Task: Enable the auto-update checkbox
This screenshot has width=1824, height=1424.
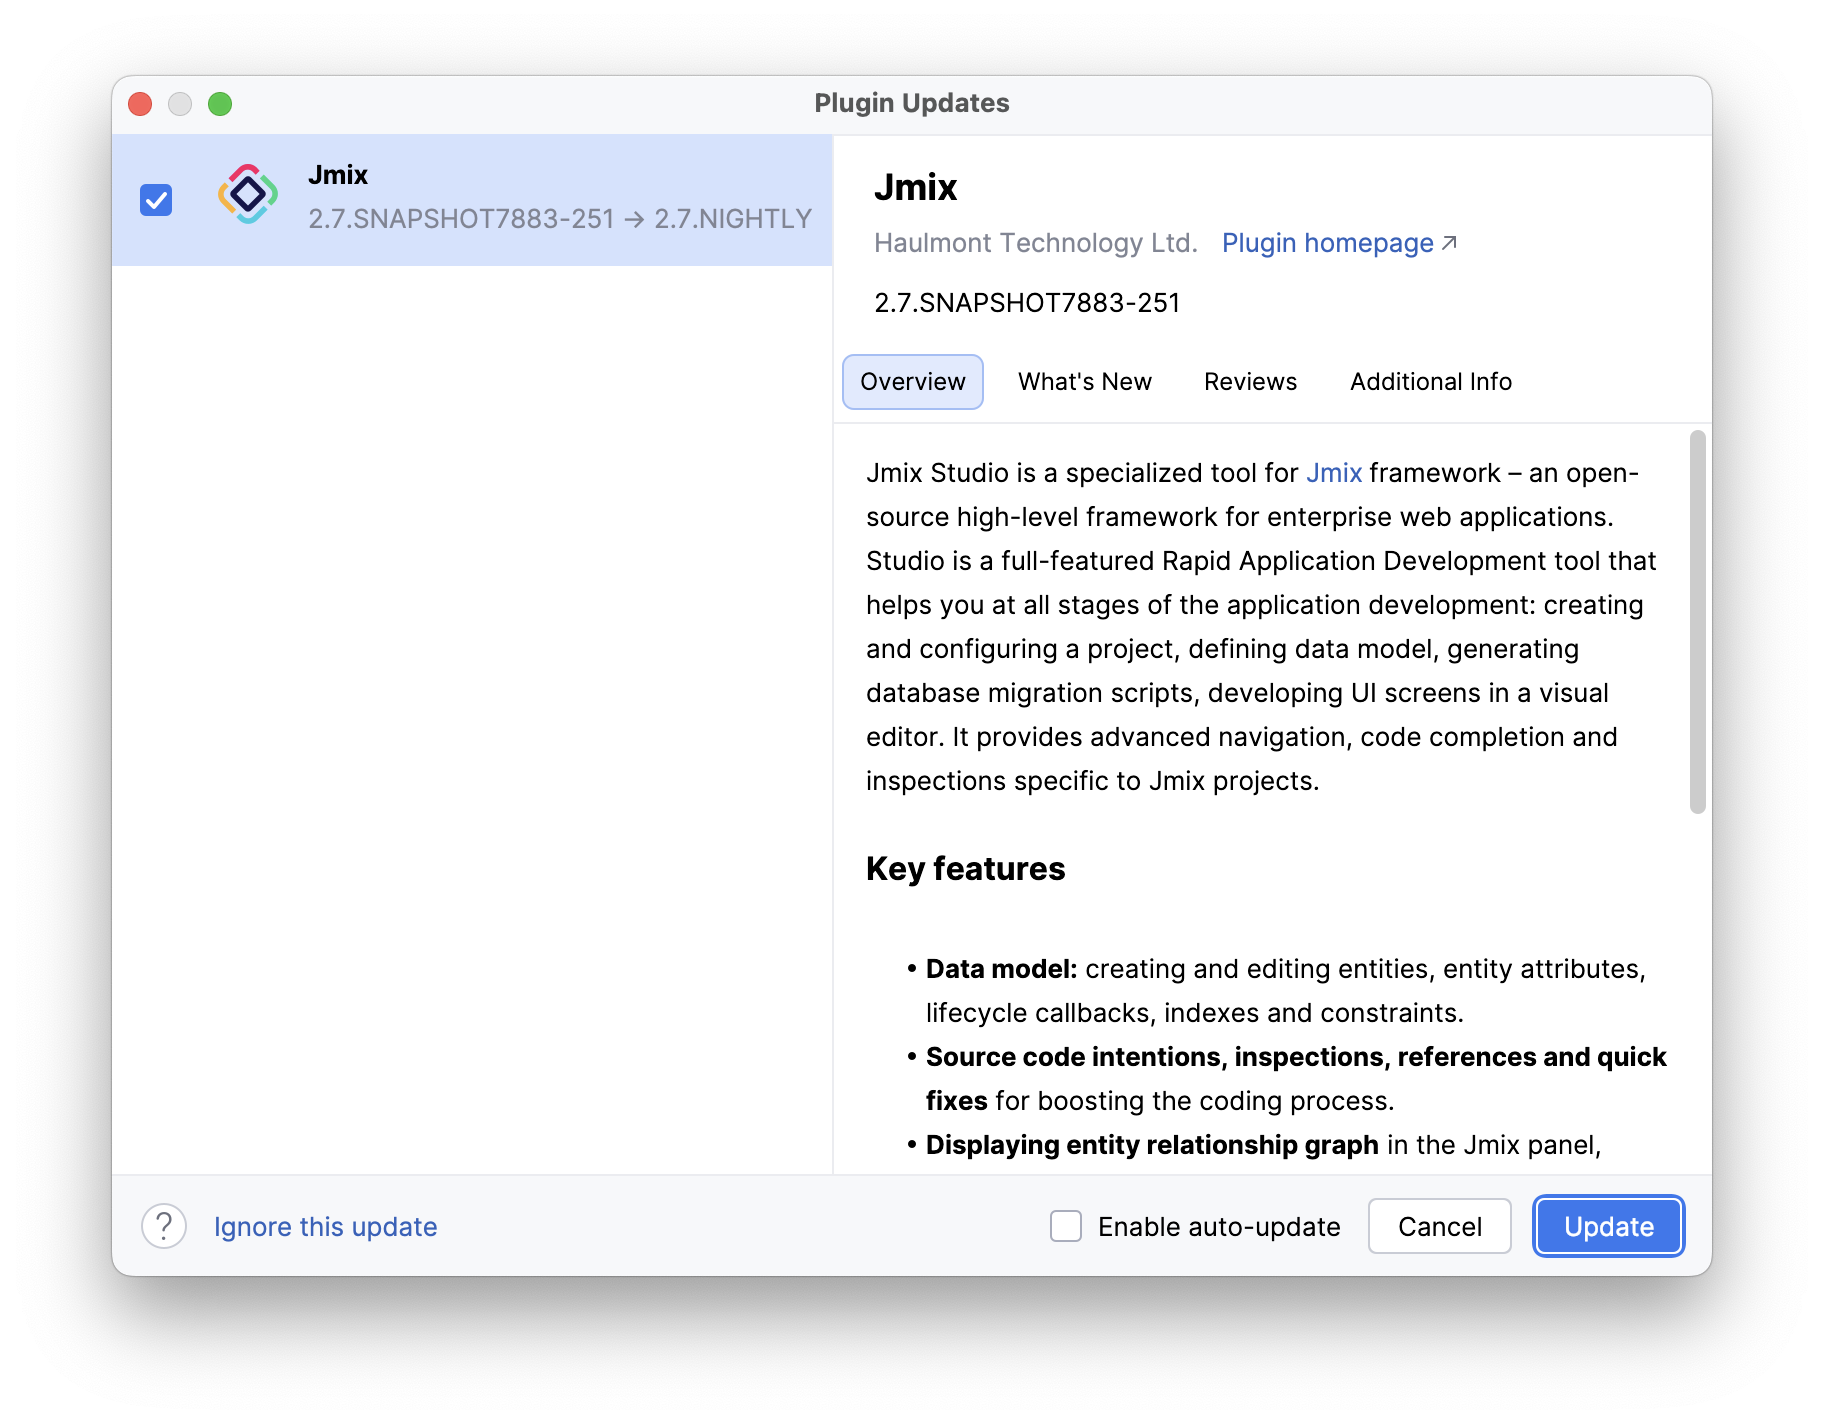Action: [1066, 1226]
